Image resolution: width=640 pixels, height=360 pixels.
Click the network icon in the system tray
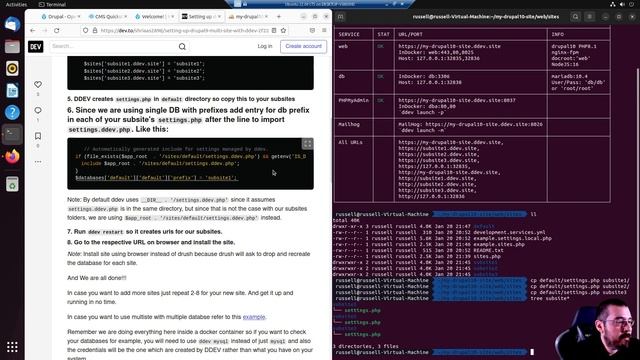coord(612,4)
